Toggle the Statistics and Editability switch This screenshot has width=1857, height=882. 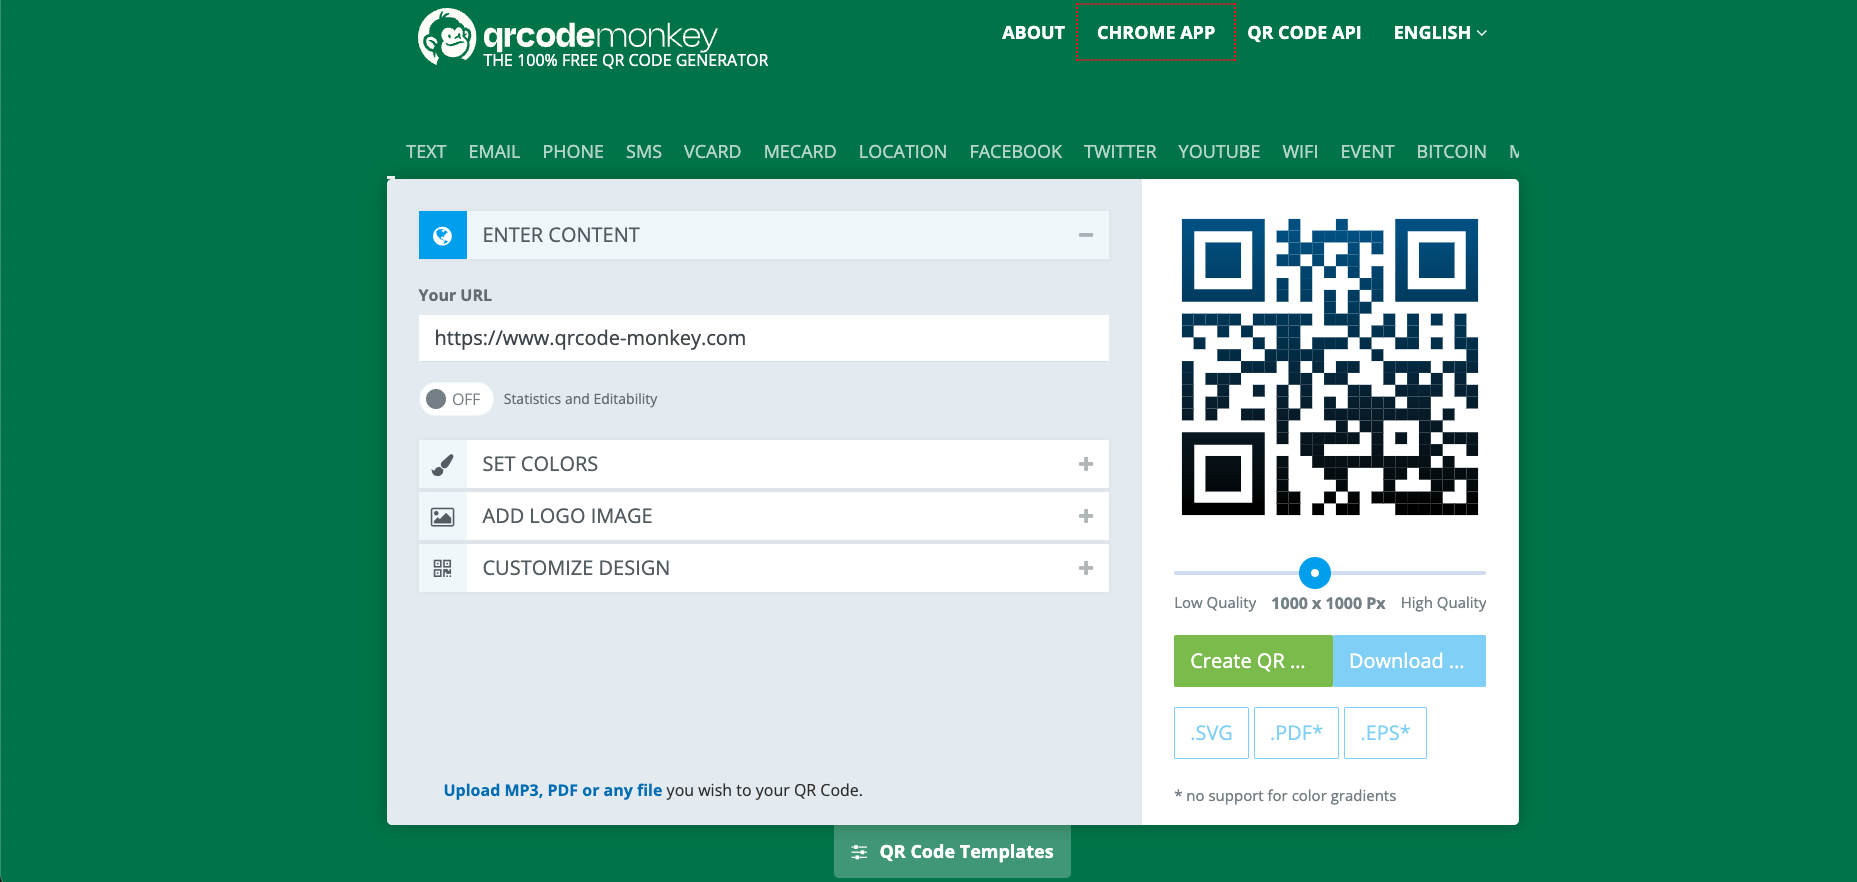pyautogui.click(x=455, y=399)
